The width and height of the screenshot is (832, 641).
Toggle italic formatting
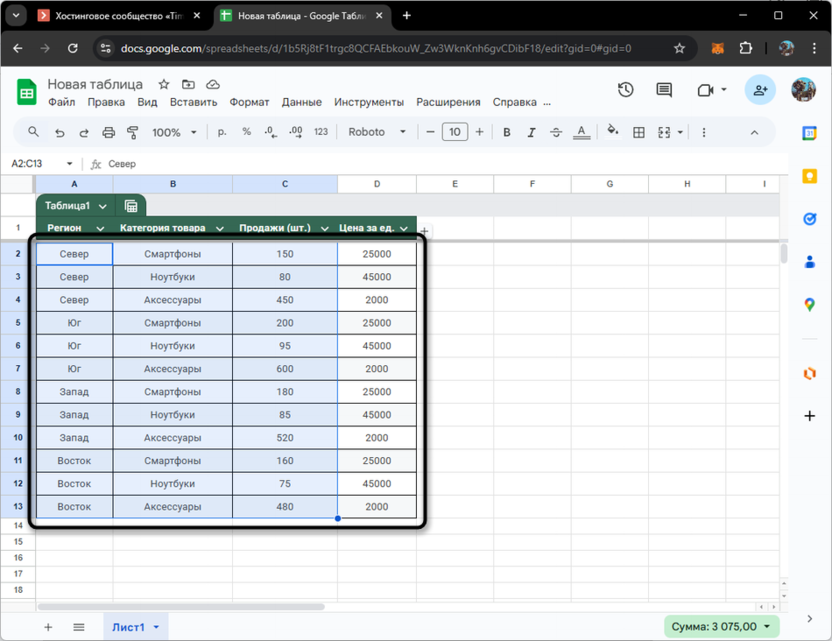531,132
